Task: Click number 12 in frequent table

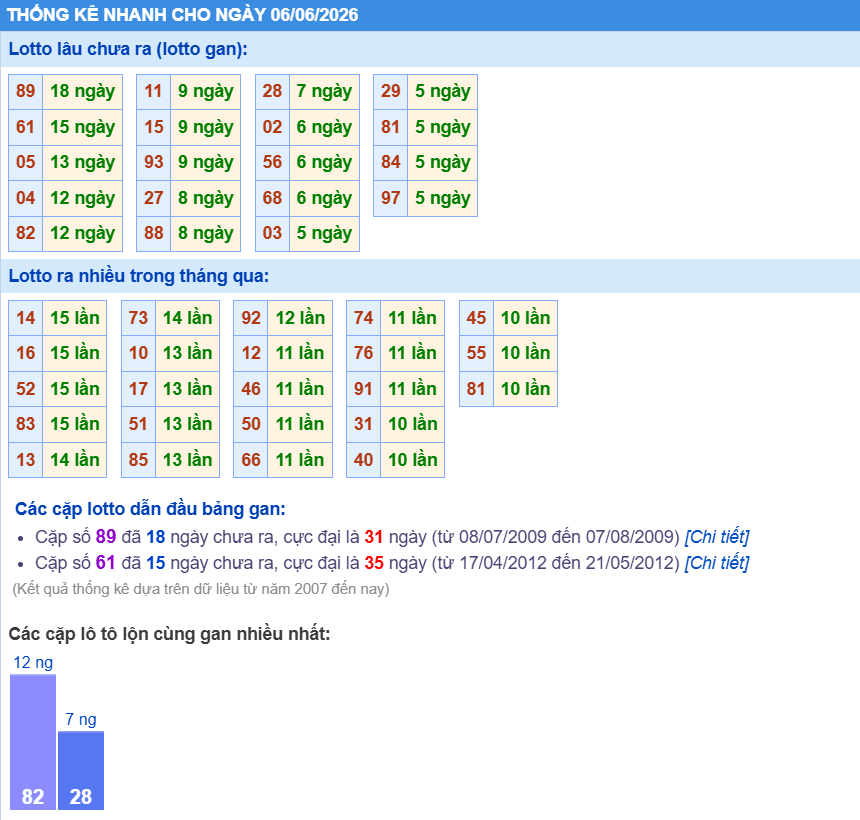Action: 251,353
